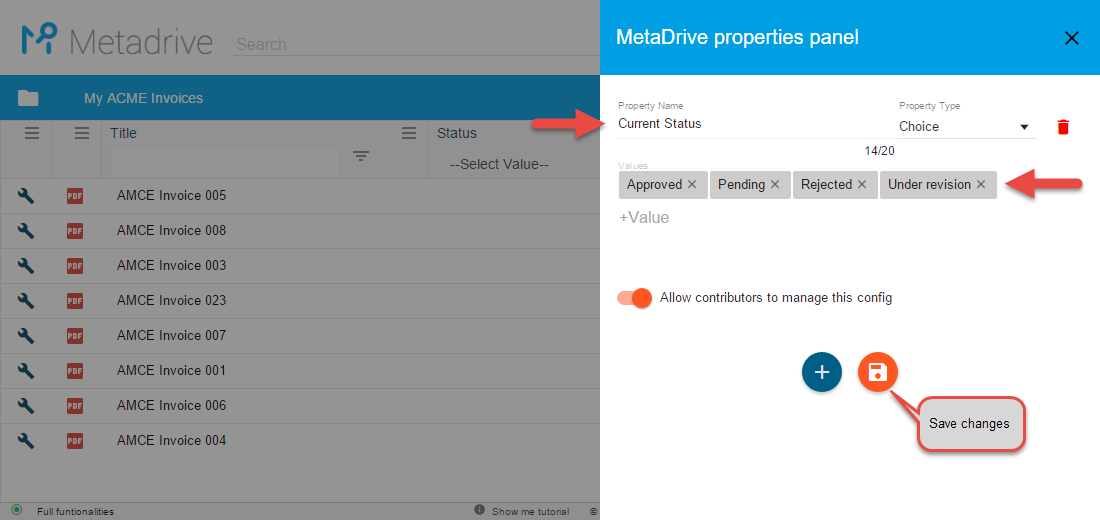Open Title column hamburger menu
This screenshot has width=1100, height=520.
point(409,133)
